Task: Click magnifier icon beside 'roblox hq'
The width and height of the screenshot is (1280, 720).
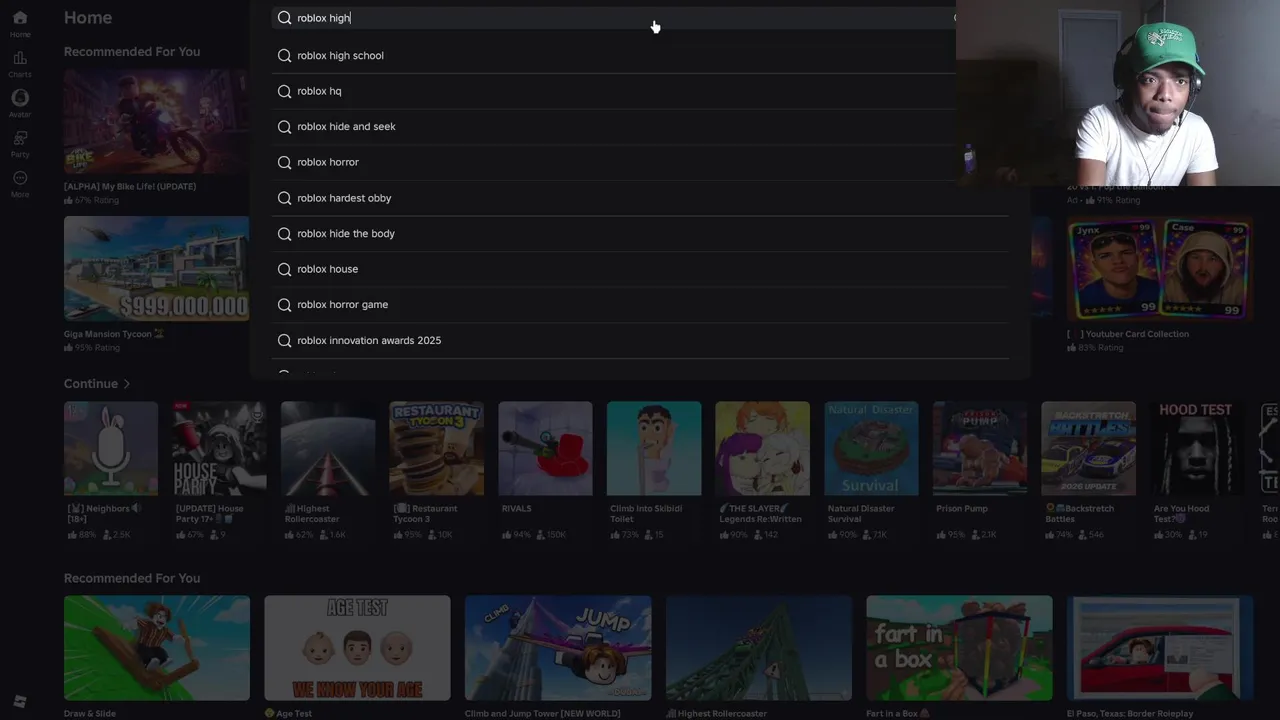Action: pyautogui.click(x=284, y=91)
